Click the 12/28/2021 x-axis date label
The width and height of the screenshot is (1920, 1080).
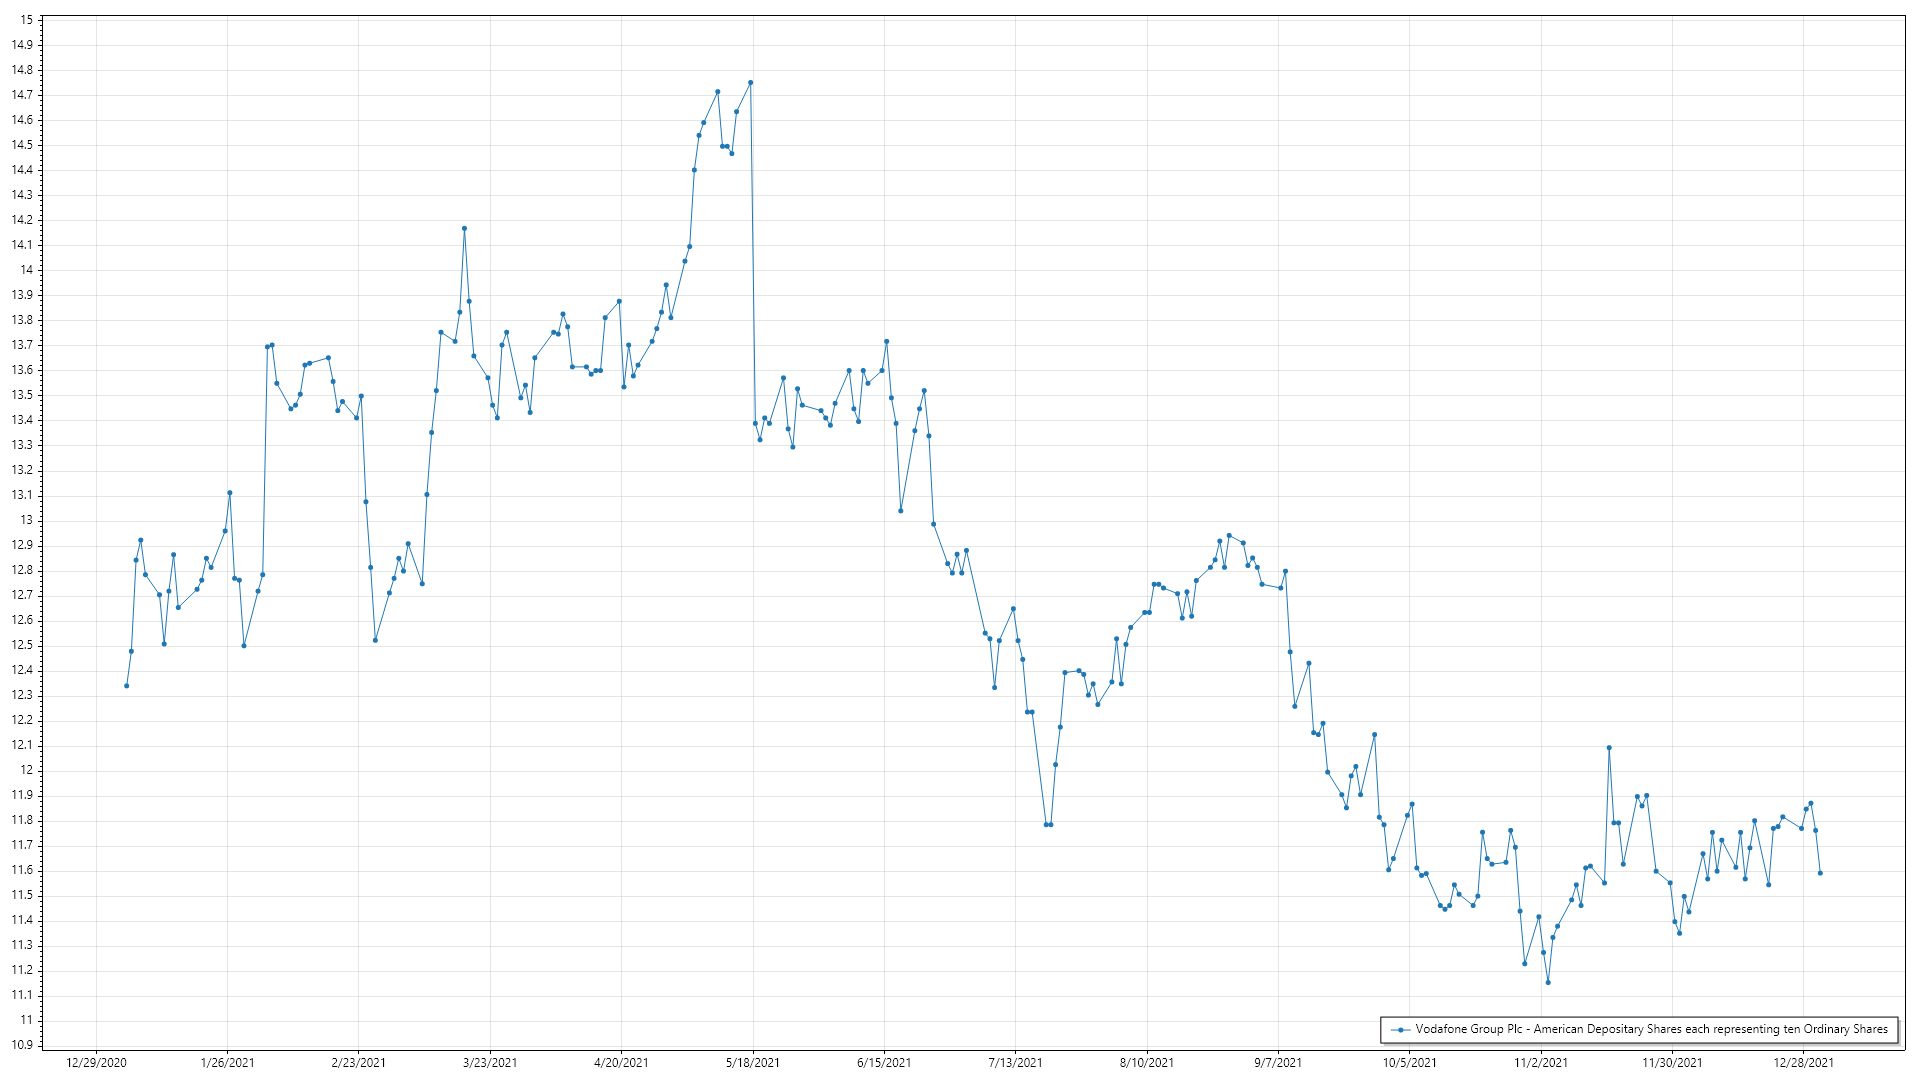(x=1803, y=1063)
